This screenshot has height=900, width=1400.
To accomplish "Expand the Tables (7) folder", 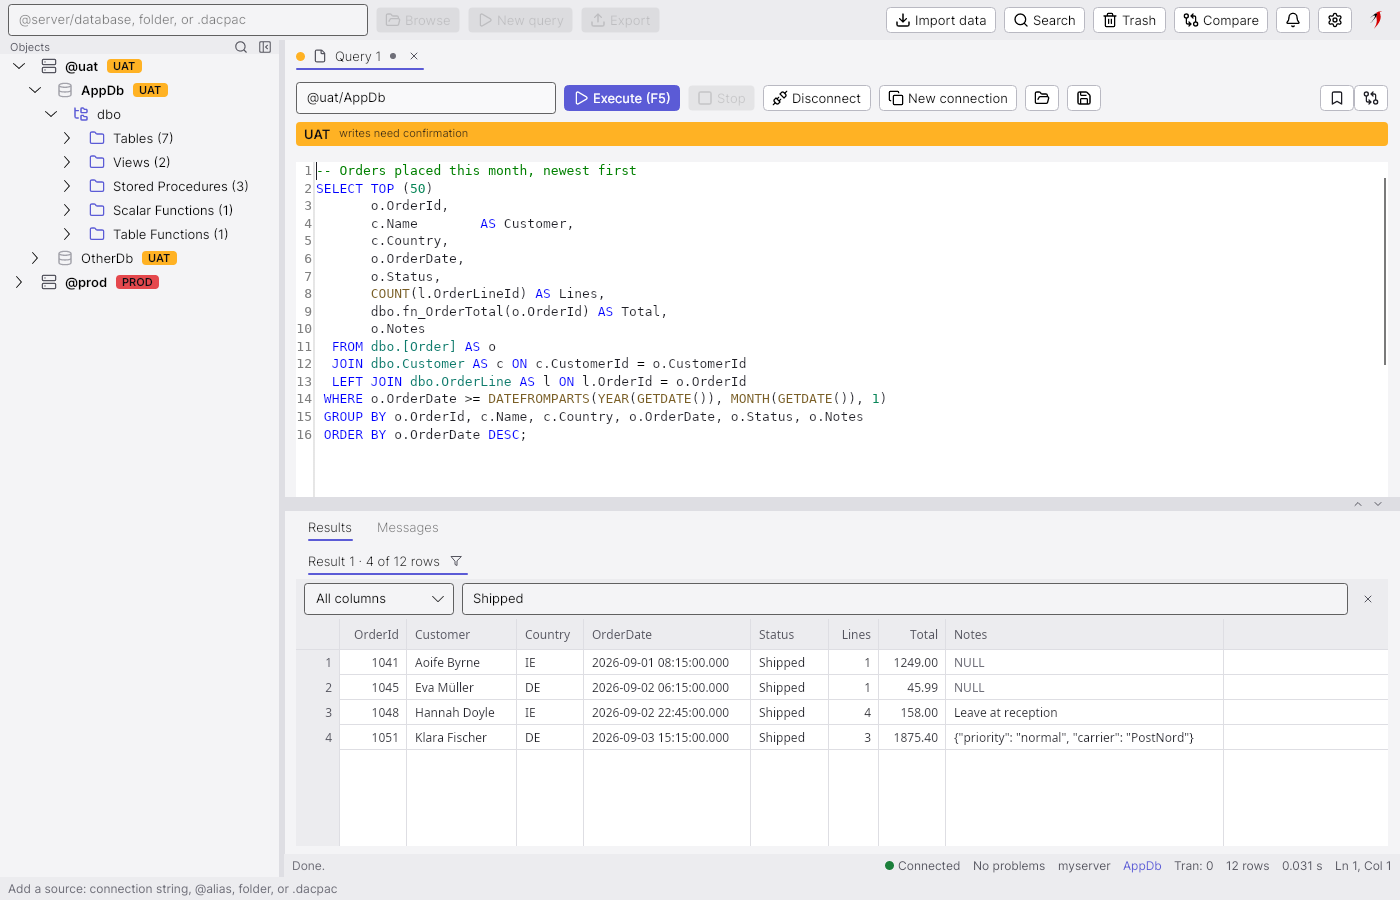I will [x=67, y=138].
